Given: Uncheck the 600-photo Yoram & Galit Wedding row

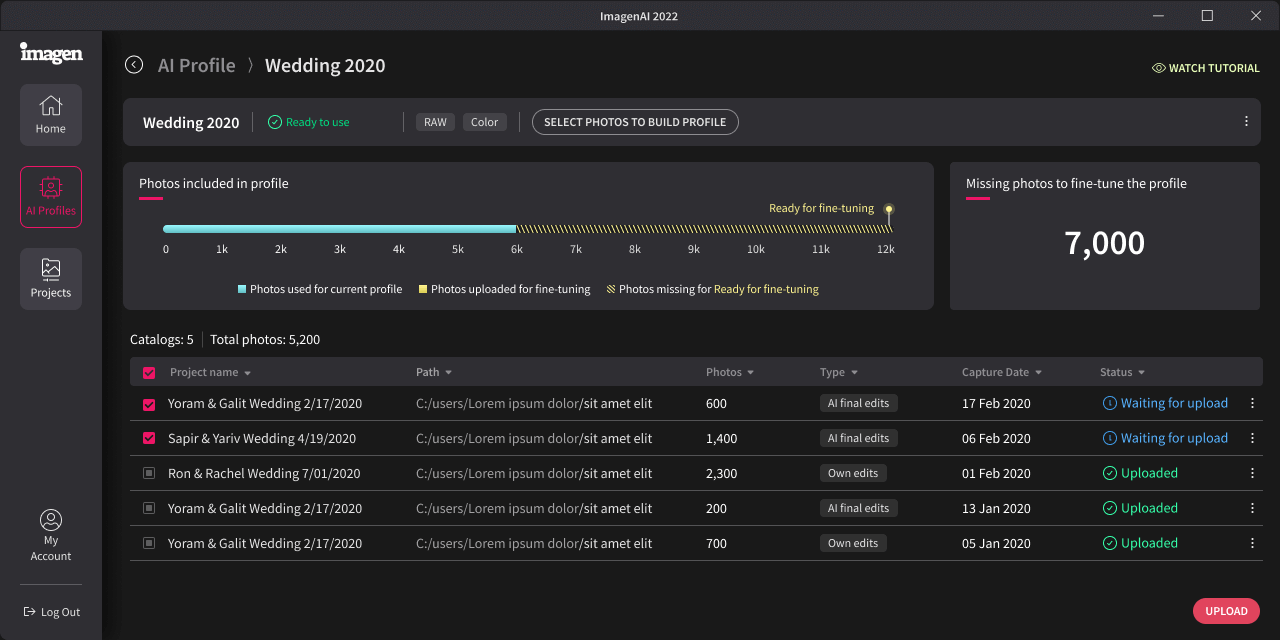Looking at the screenshot, I should 149,404.
